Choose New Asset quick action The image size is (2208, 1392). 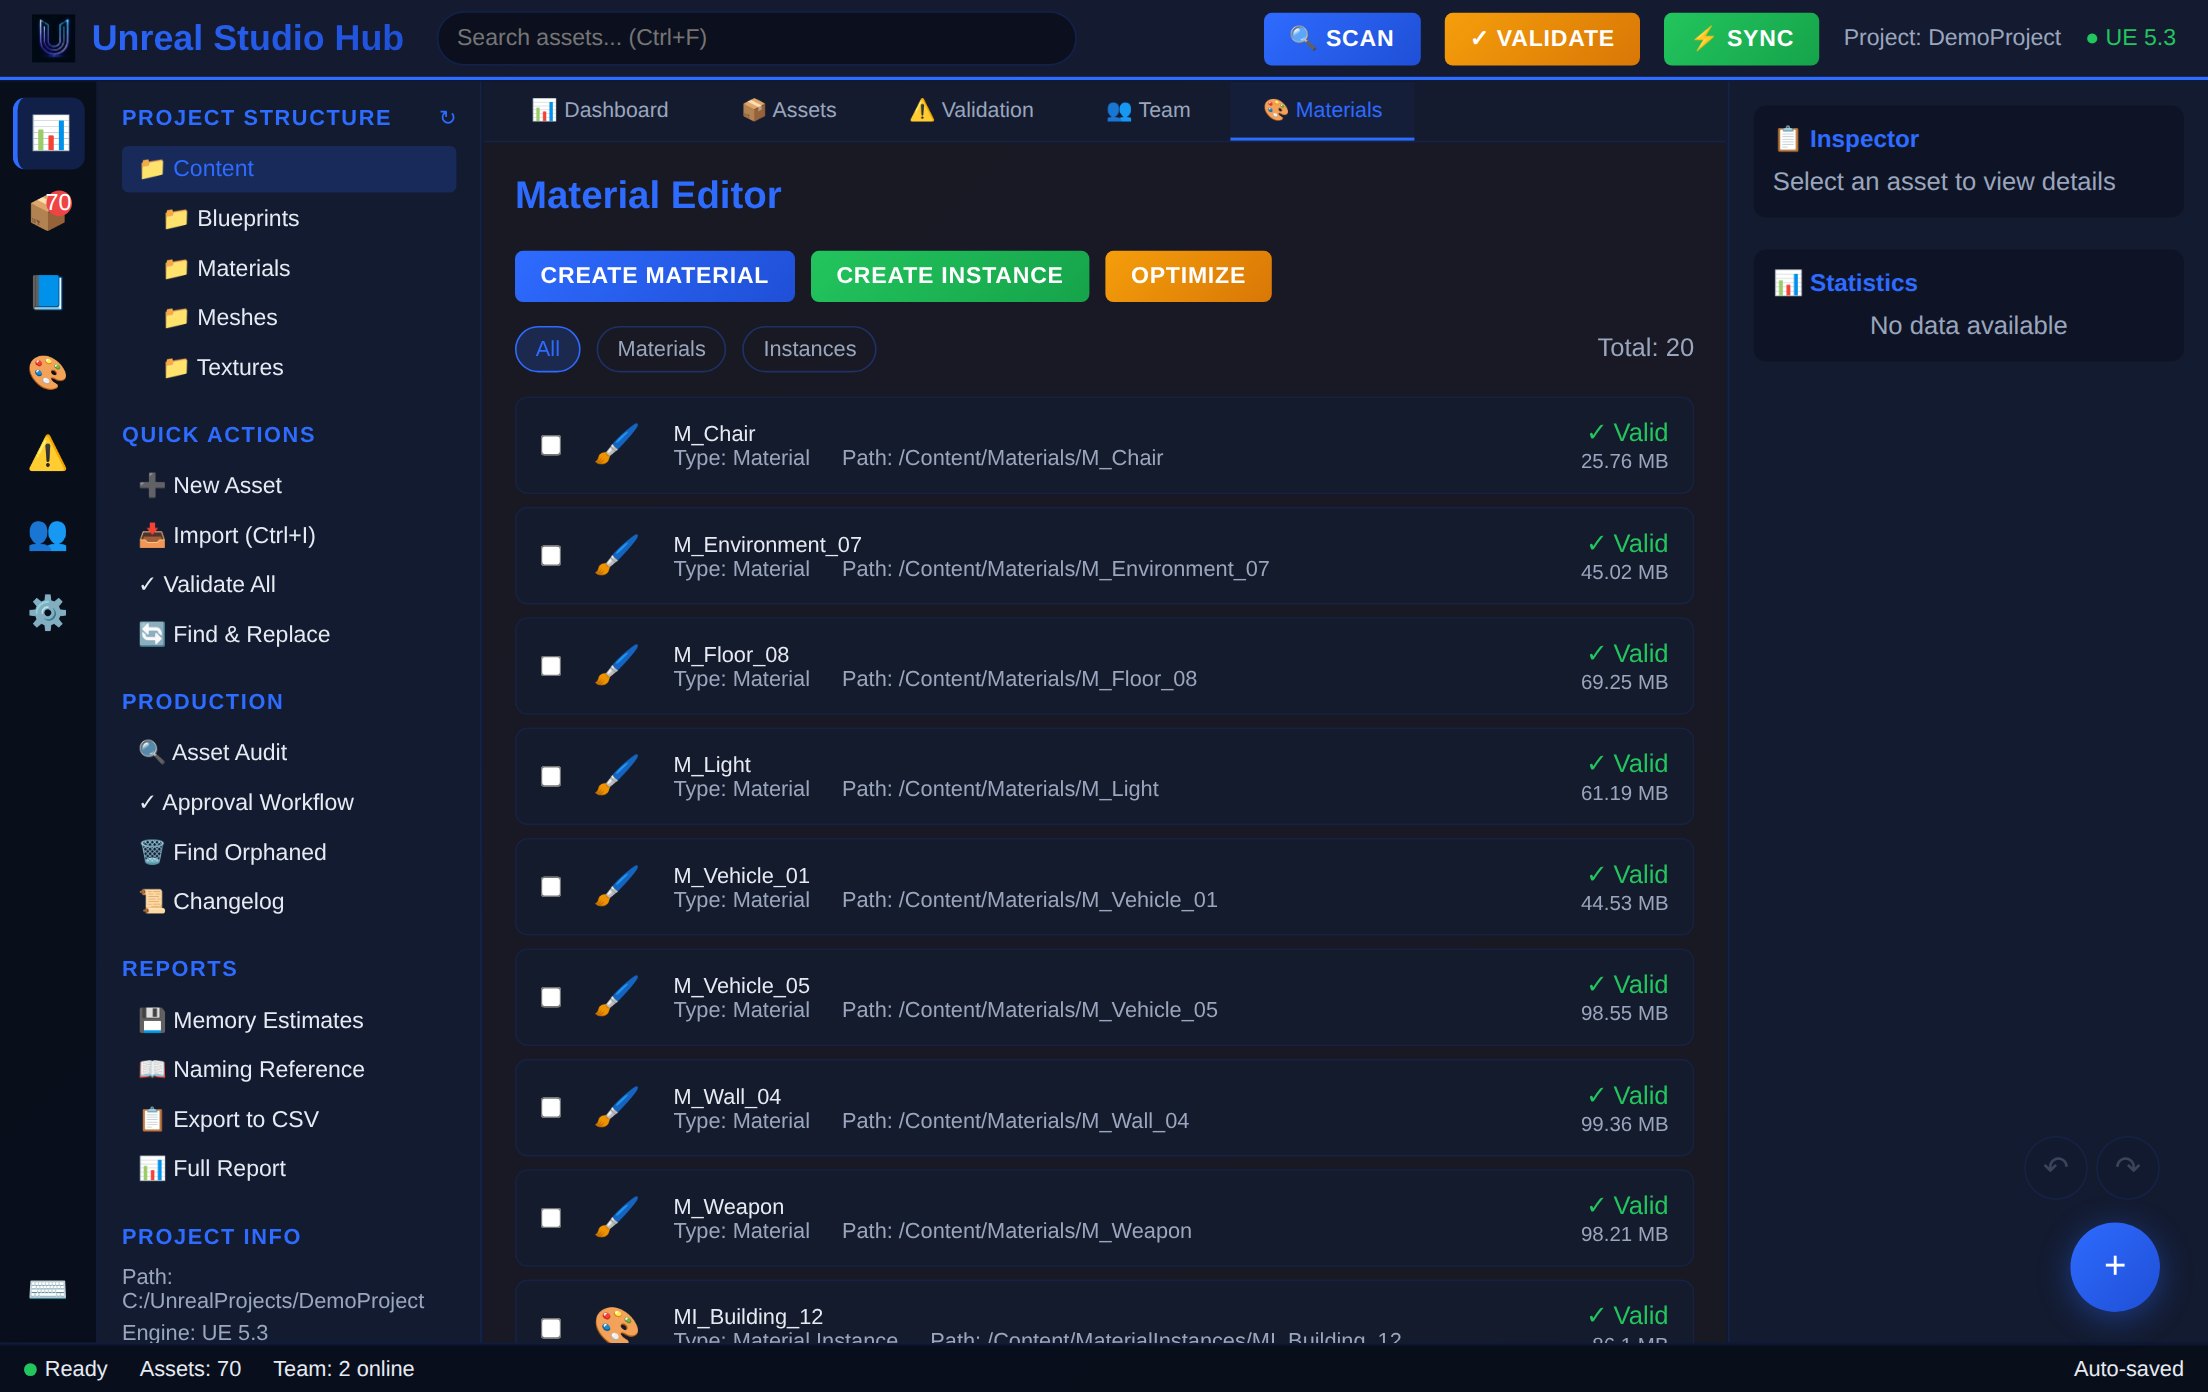coord(289,485)
